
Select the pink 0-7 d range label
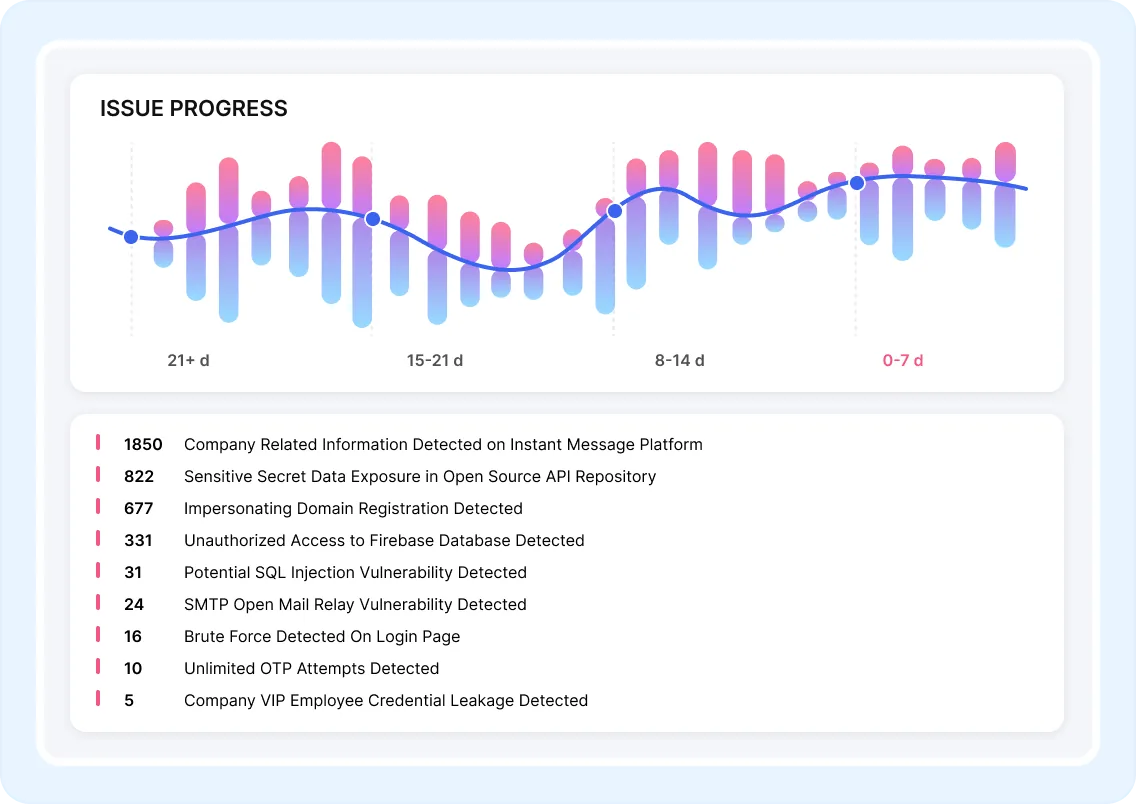[x=902, y=360]
